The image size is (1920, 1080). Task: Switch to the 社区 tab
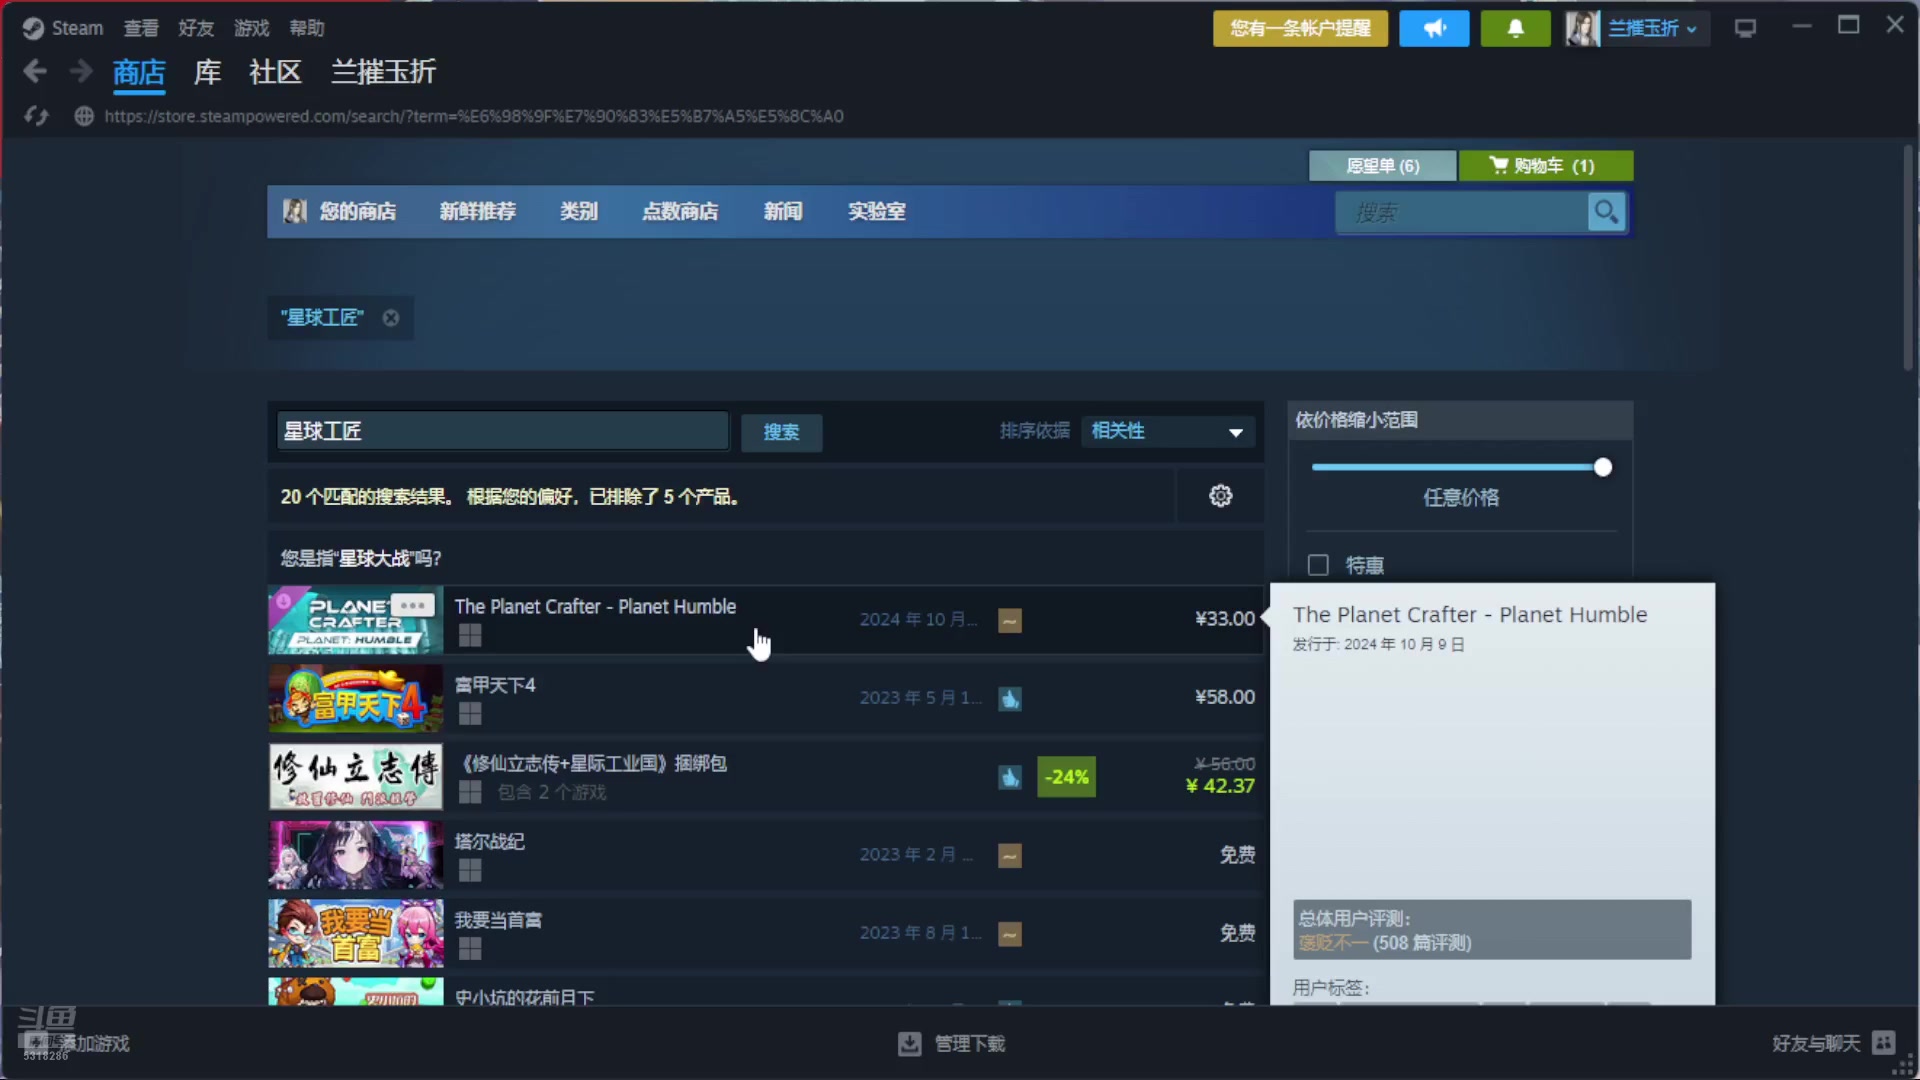275,72
